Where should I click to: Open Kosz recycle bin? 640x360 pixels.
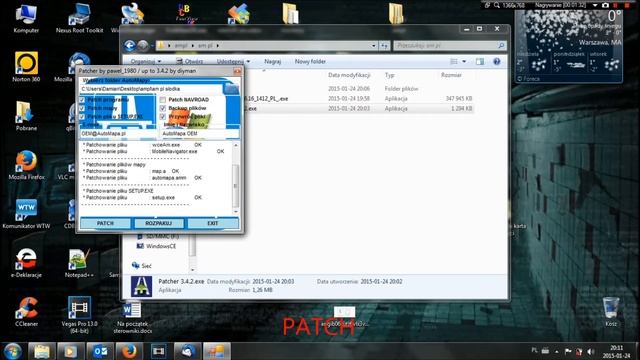click(x=611, y=312)
